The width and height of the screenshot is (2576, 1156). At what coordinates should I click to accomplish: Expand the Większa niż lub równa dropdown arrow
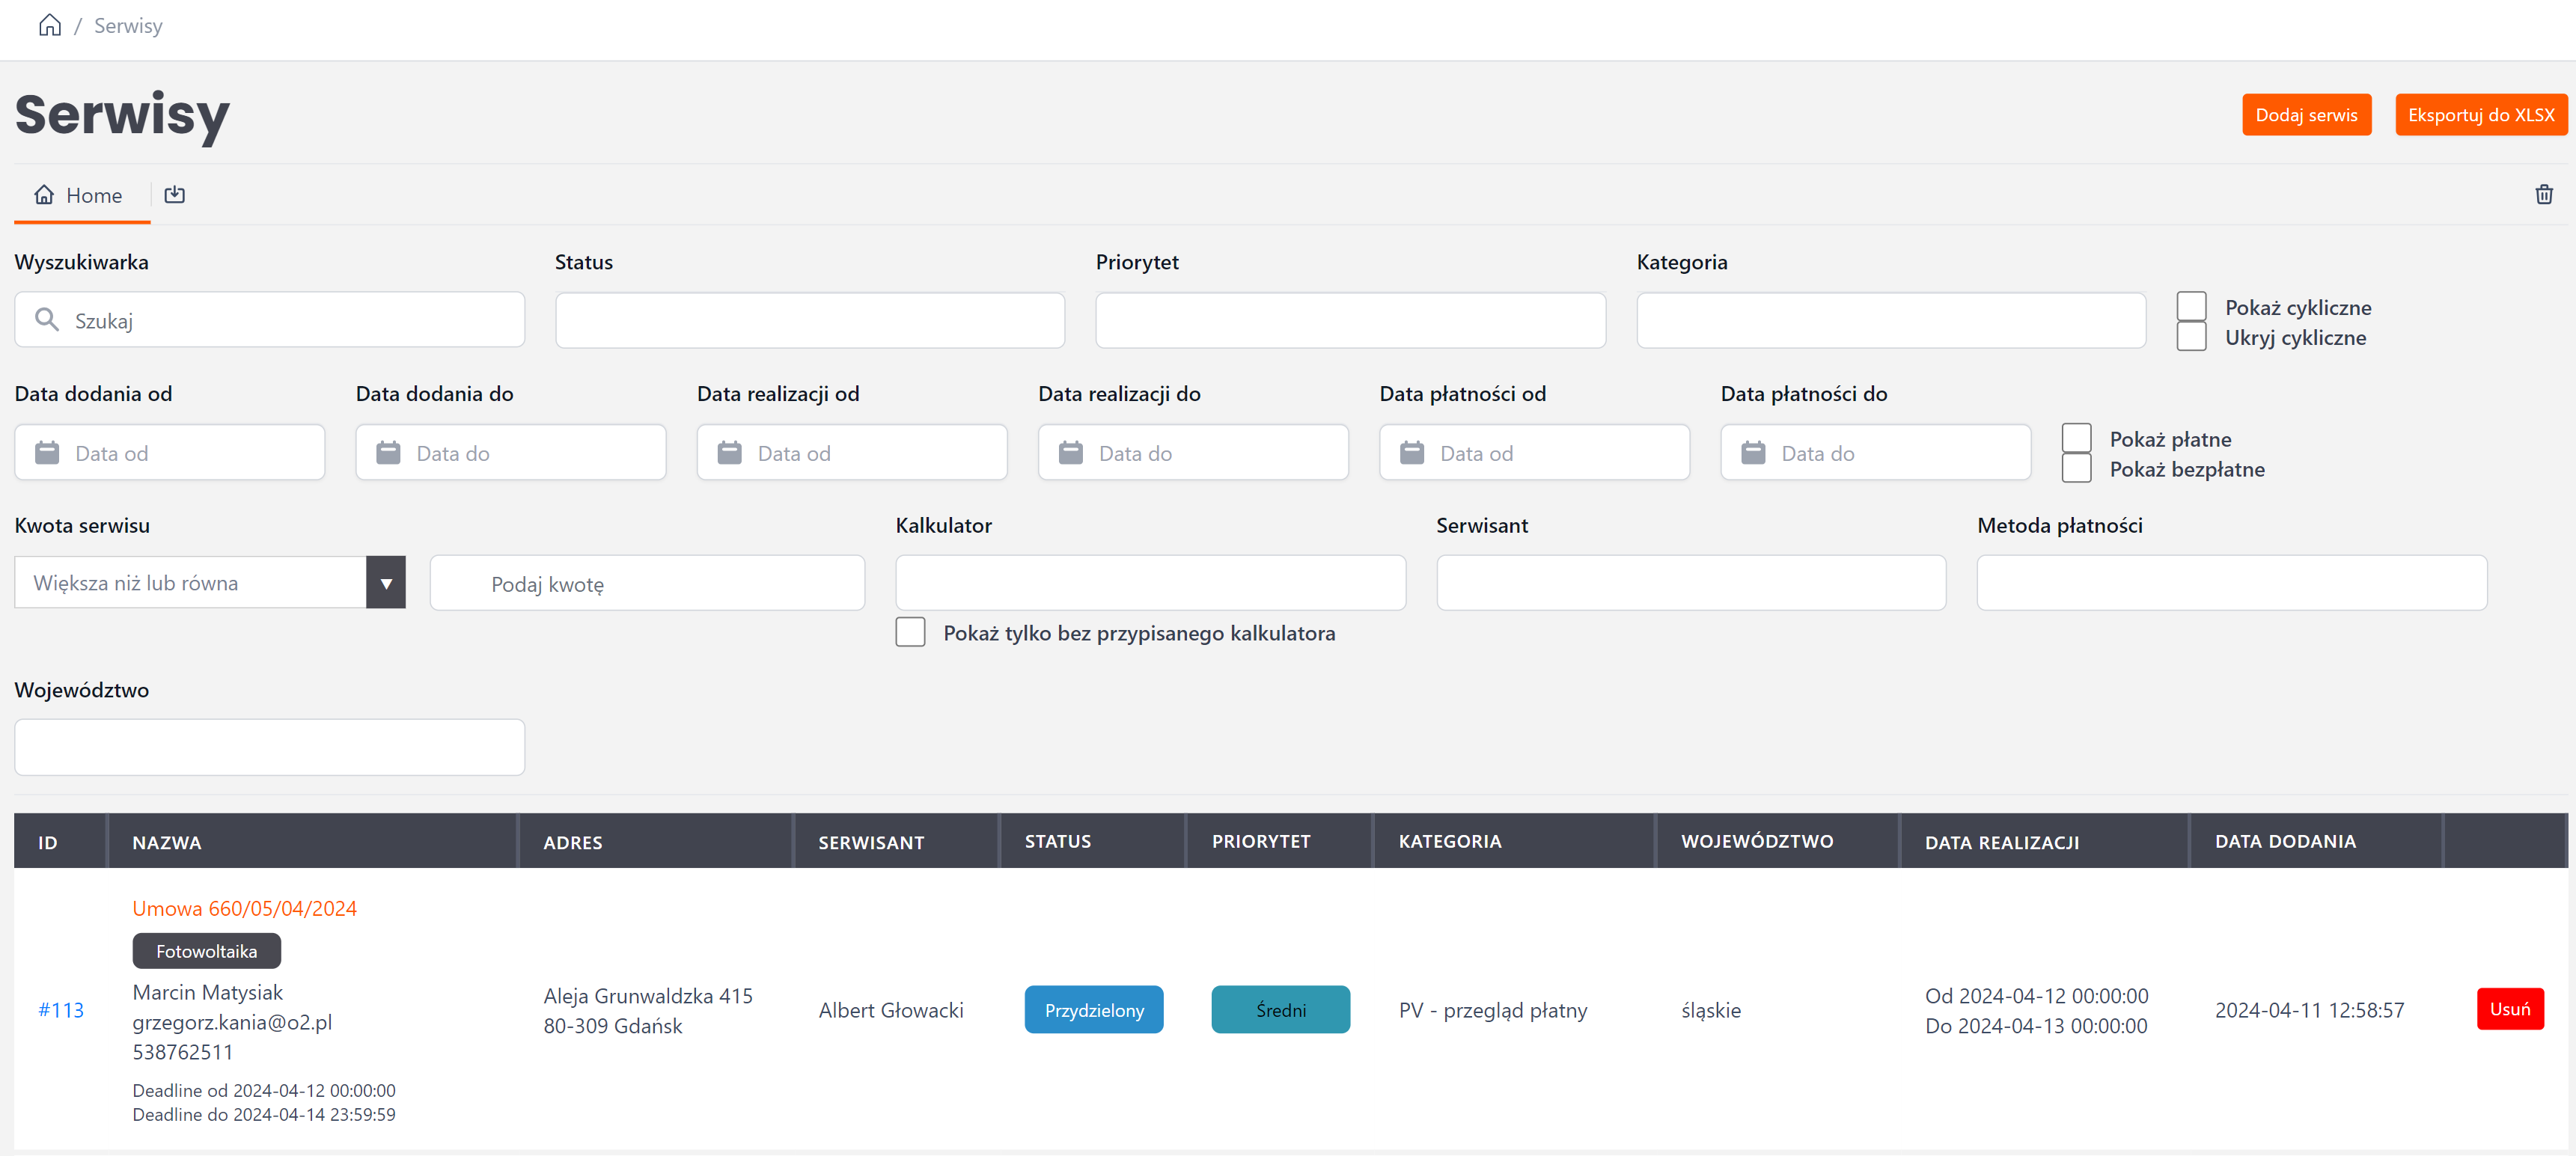[x=385, y=583]
